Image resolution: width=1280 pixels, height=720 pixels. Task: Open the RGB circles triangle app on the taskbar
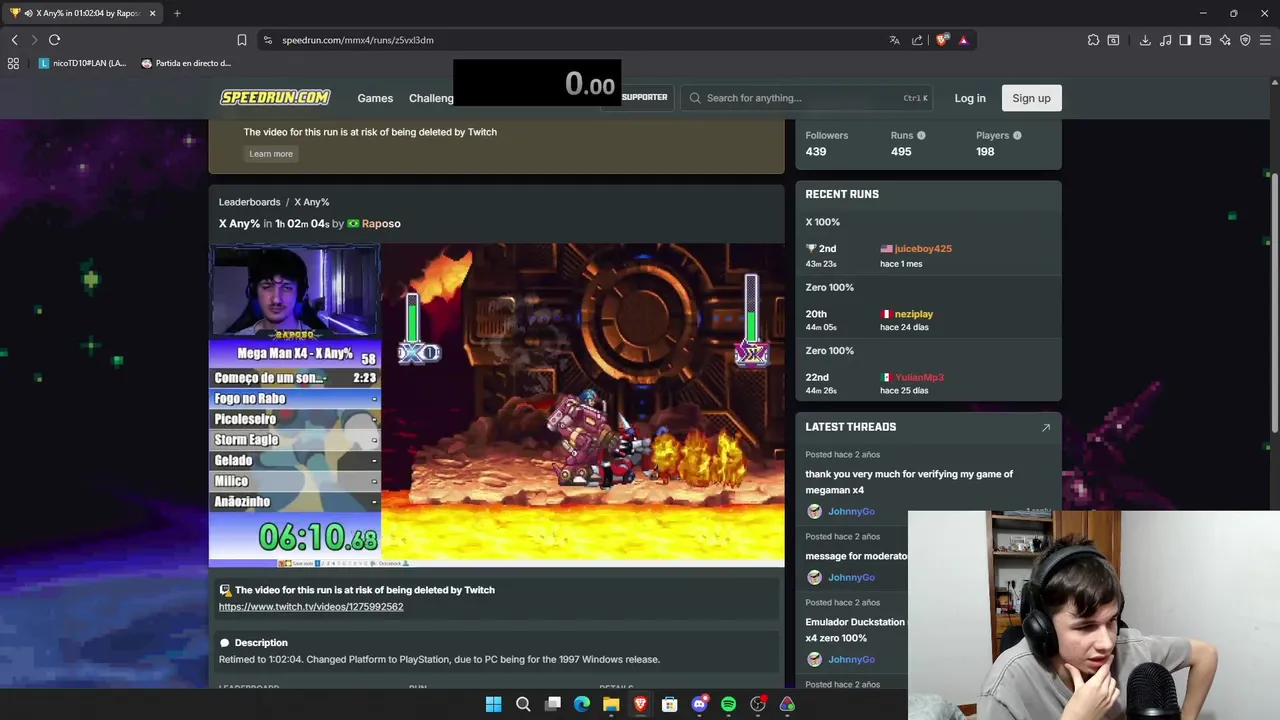[x=787, y=704]
